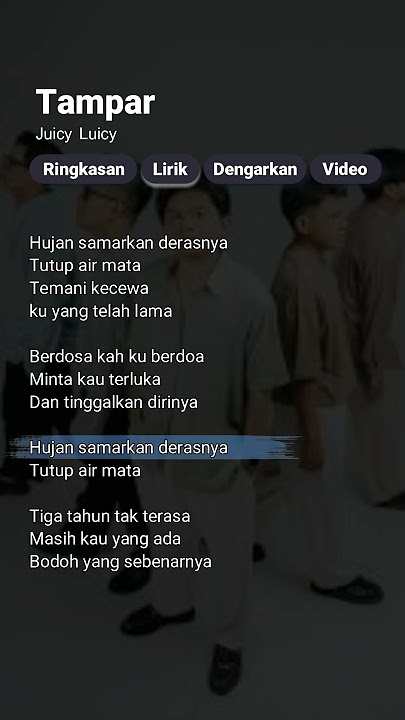Viewport: 405px width, 720px height.
Task: Tap the Tutup air mata line below the highlight
Action: pos(85,470)
